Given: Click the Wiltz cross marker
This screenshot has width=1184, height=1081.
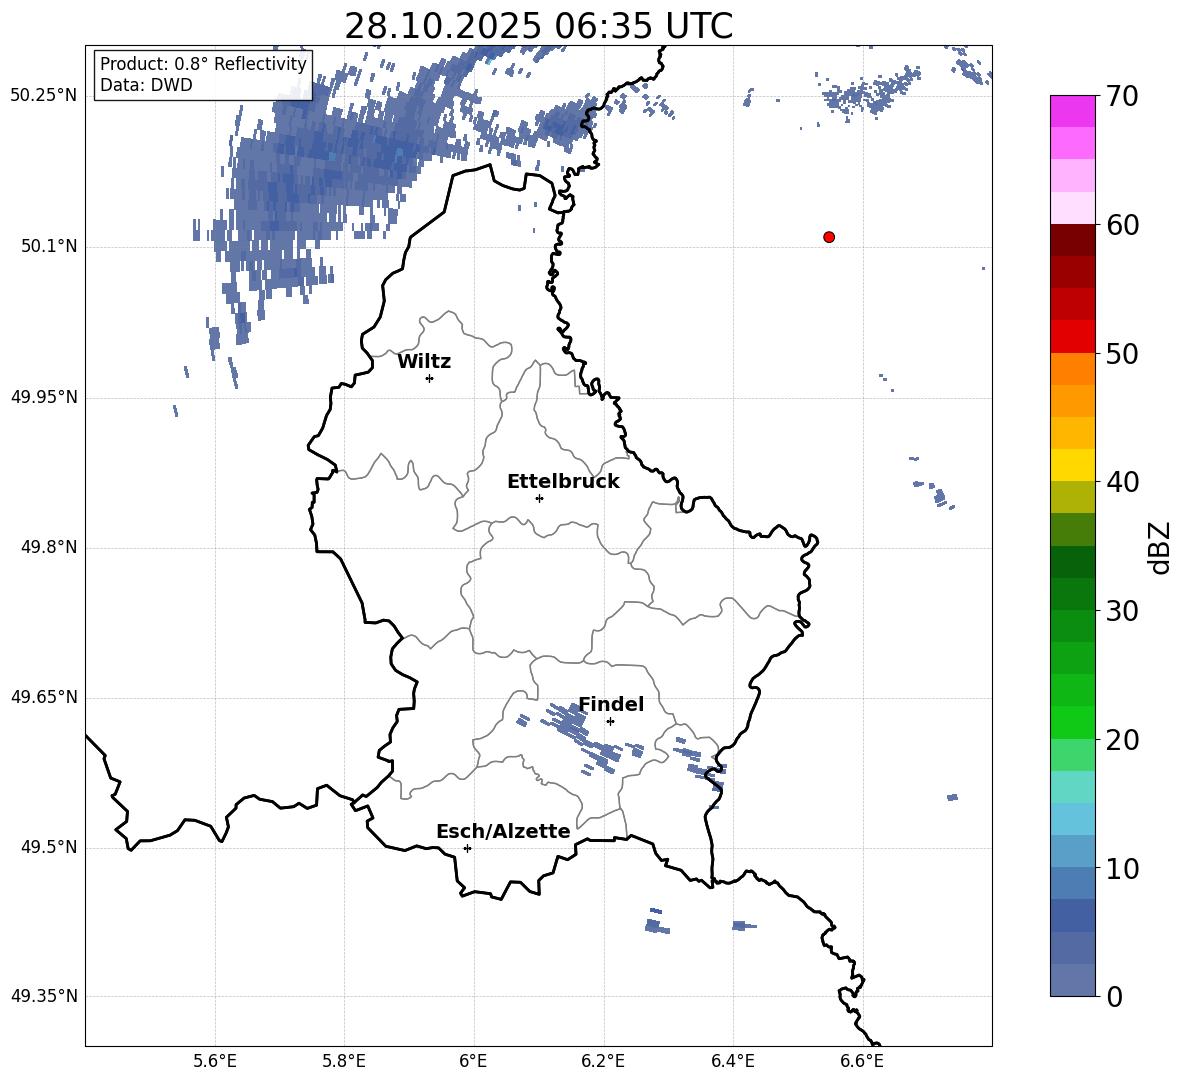Looking at the screenshot, I should pos(429,378).
